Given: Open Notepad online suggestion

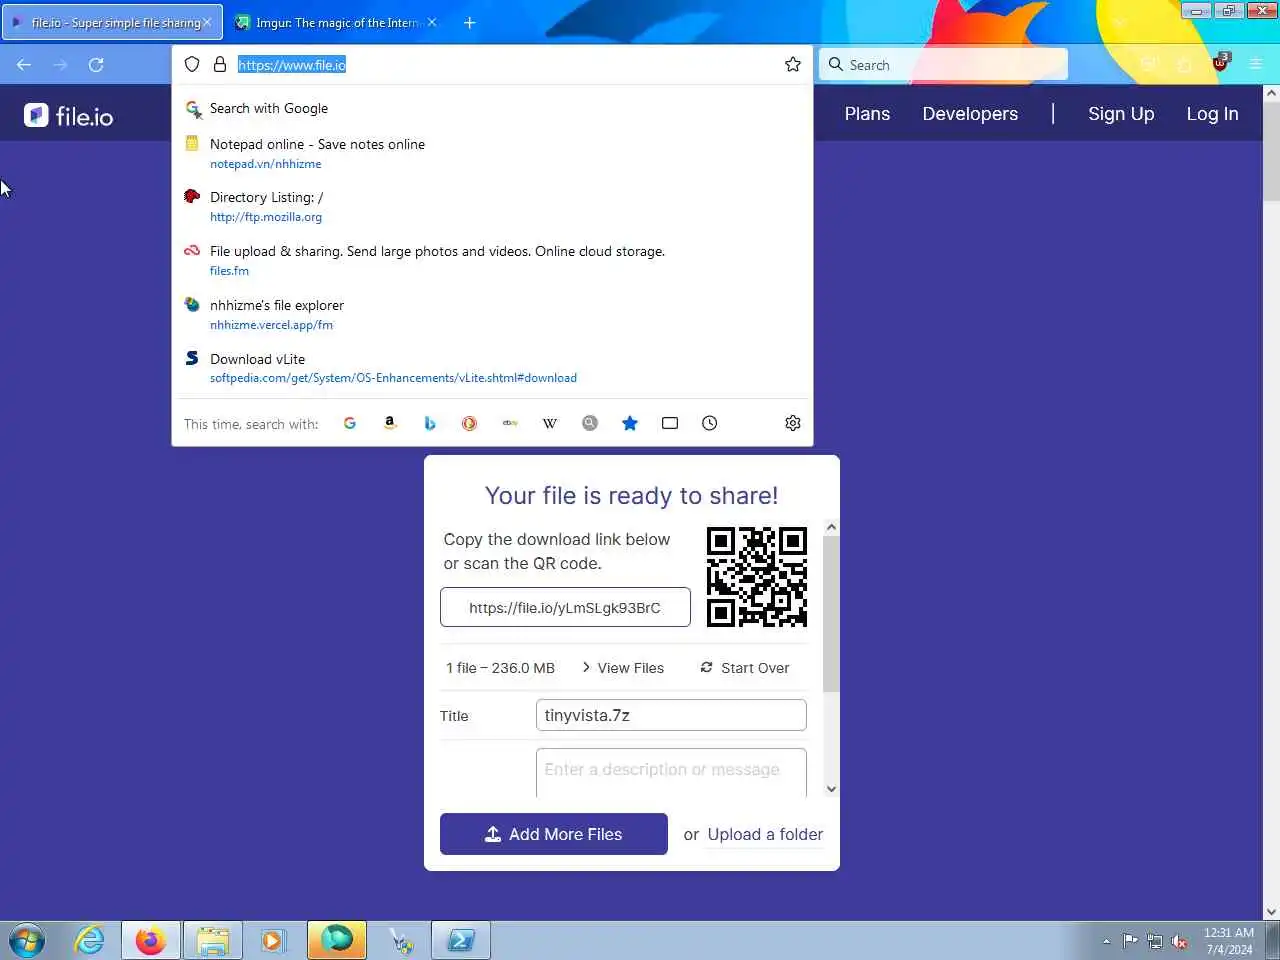Looking at the screenshot, I should pos(493,153).
